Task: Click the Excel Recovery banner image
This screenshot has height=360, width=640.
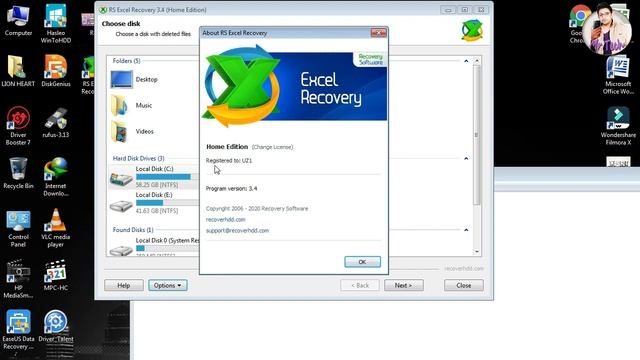Action: (x=294, y=87)
